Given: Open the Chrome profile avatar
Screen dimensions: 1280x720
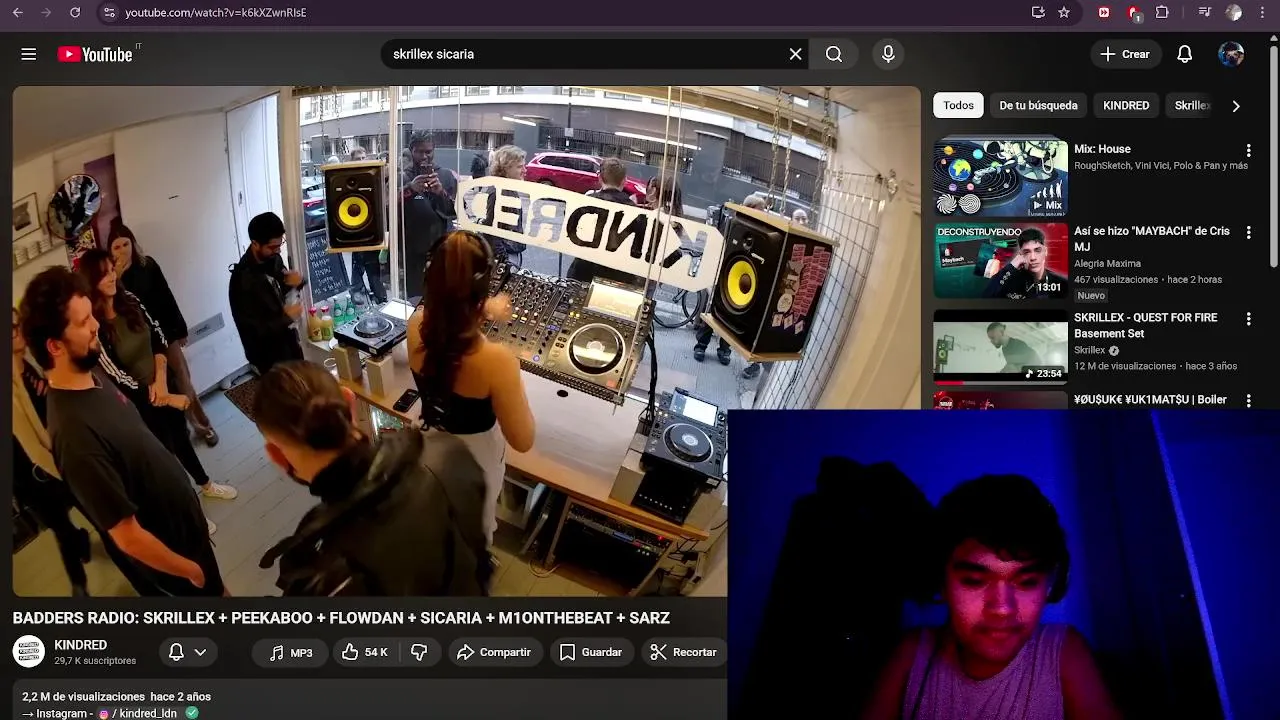Looking at the screenshot, I should coord(1234,12).
